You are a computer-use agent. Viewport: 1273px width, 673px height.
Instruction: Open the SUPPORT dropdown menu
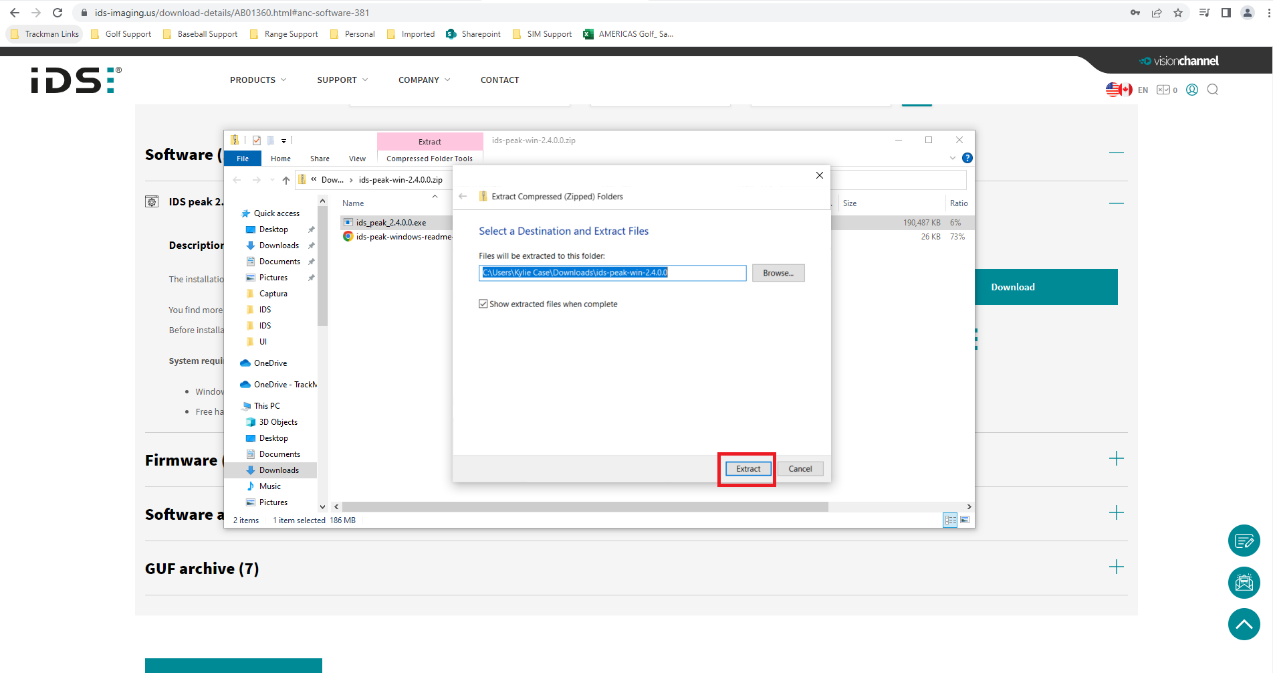coord(342,80)
